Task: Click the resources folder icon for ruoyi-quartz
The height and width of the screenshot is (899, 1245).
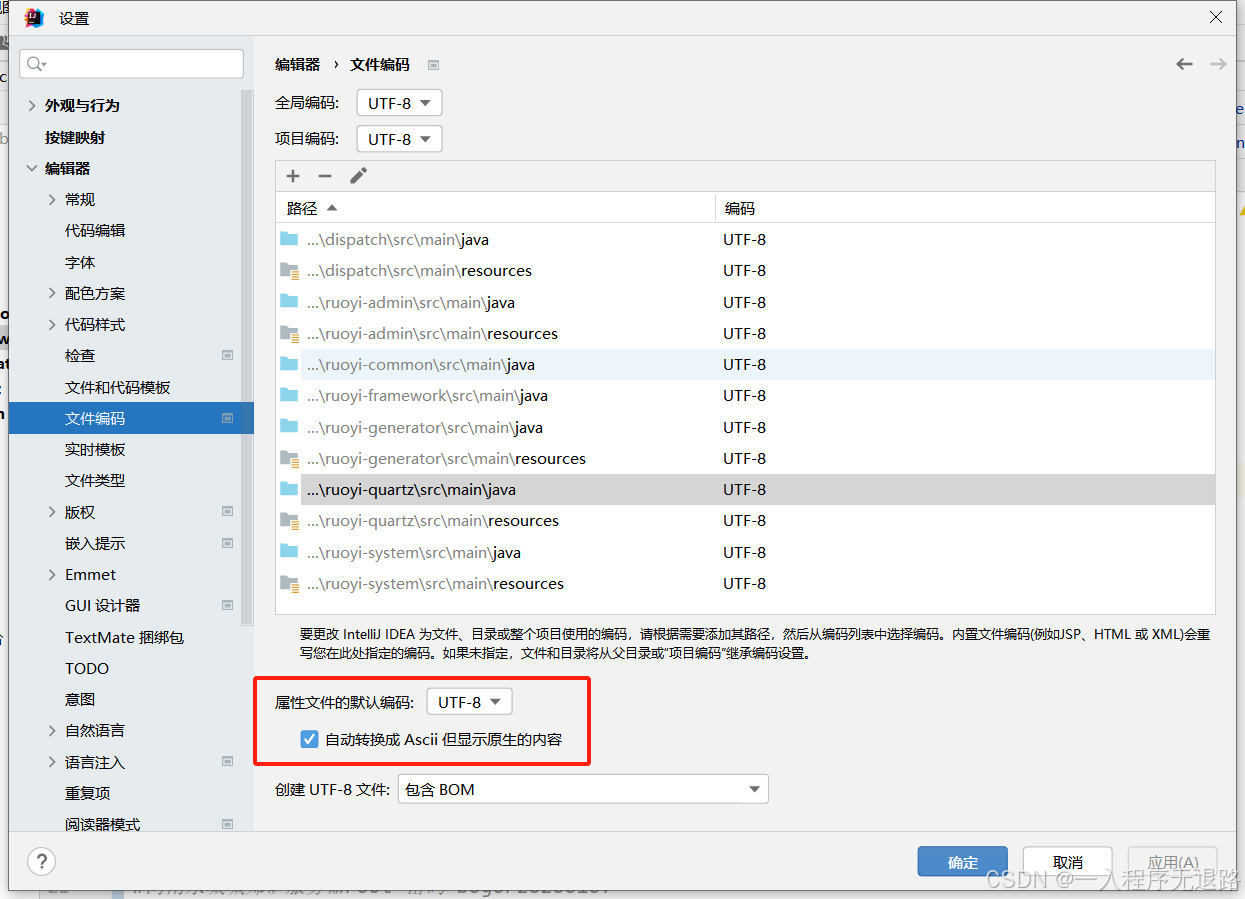Action: click(x=289, y=520)
